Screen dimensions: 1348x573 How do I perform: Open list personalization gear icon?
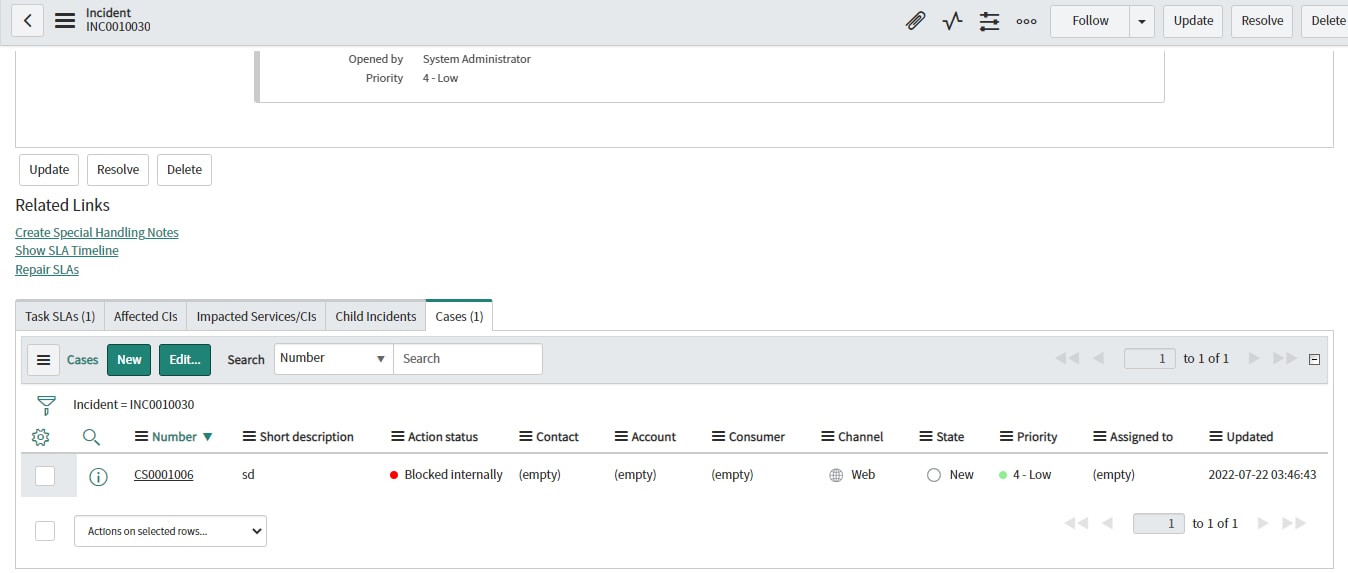tap(41, 437)
